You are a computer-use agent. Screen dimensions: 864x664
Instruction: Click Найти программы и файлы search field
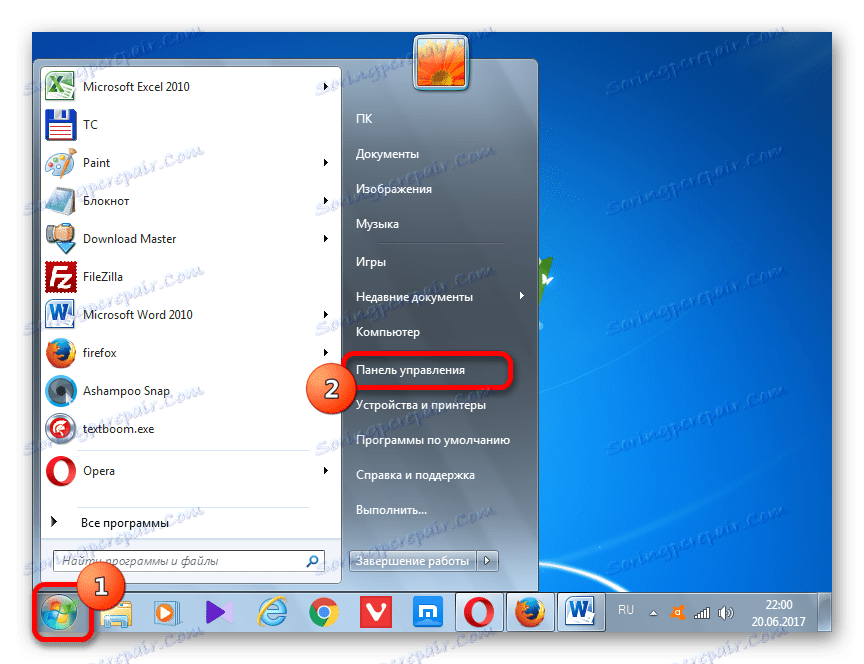189,561
